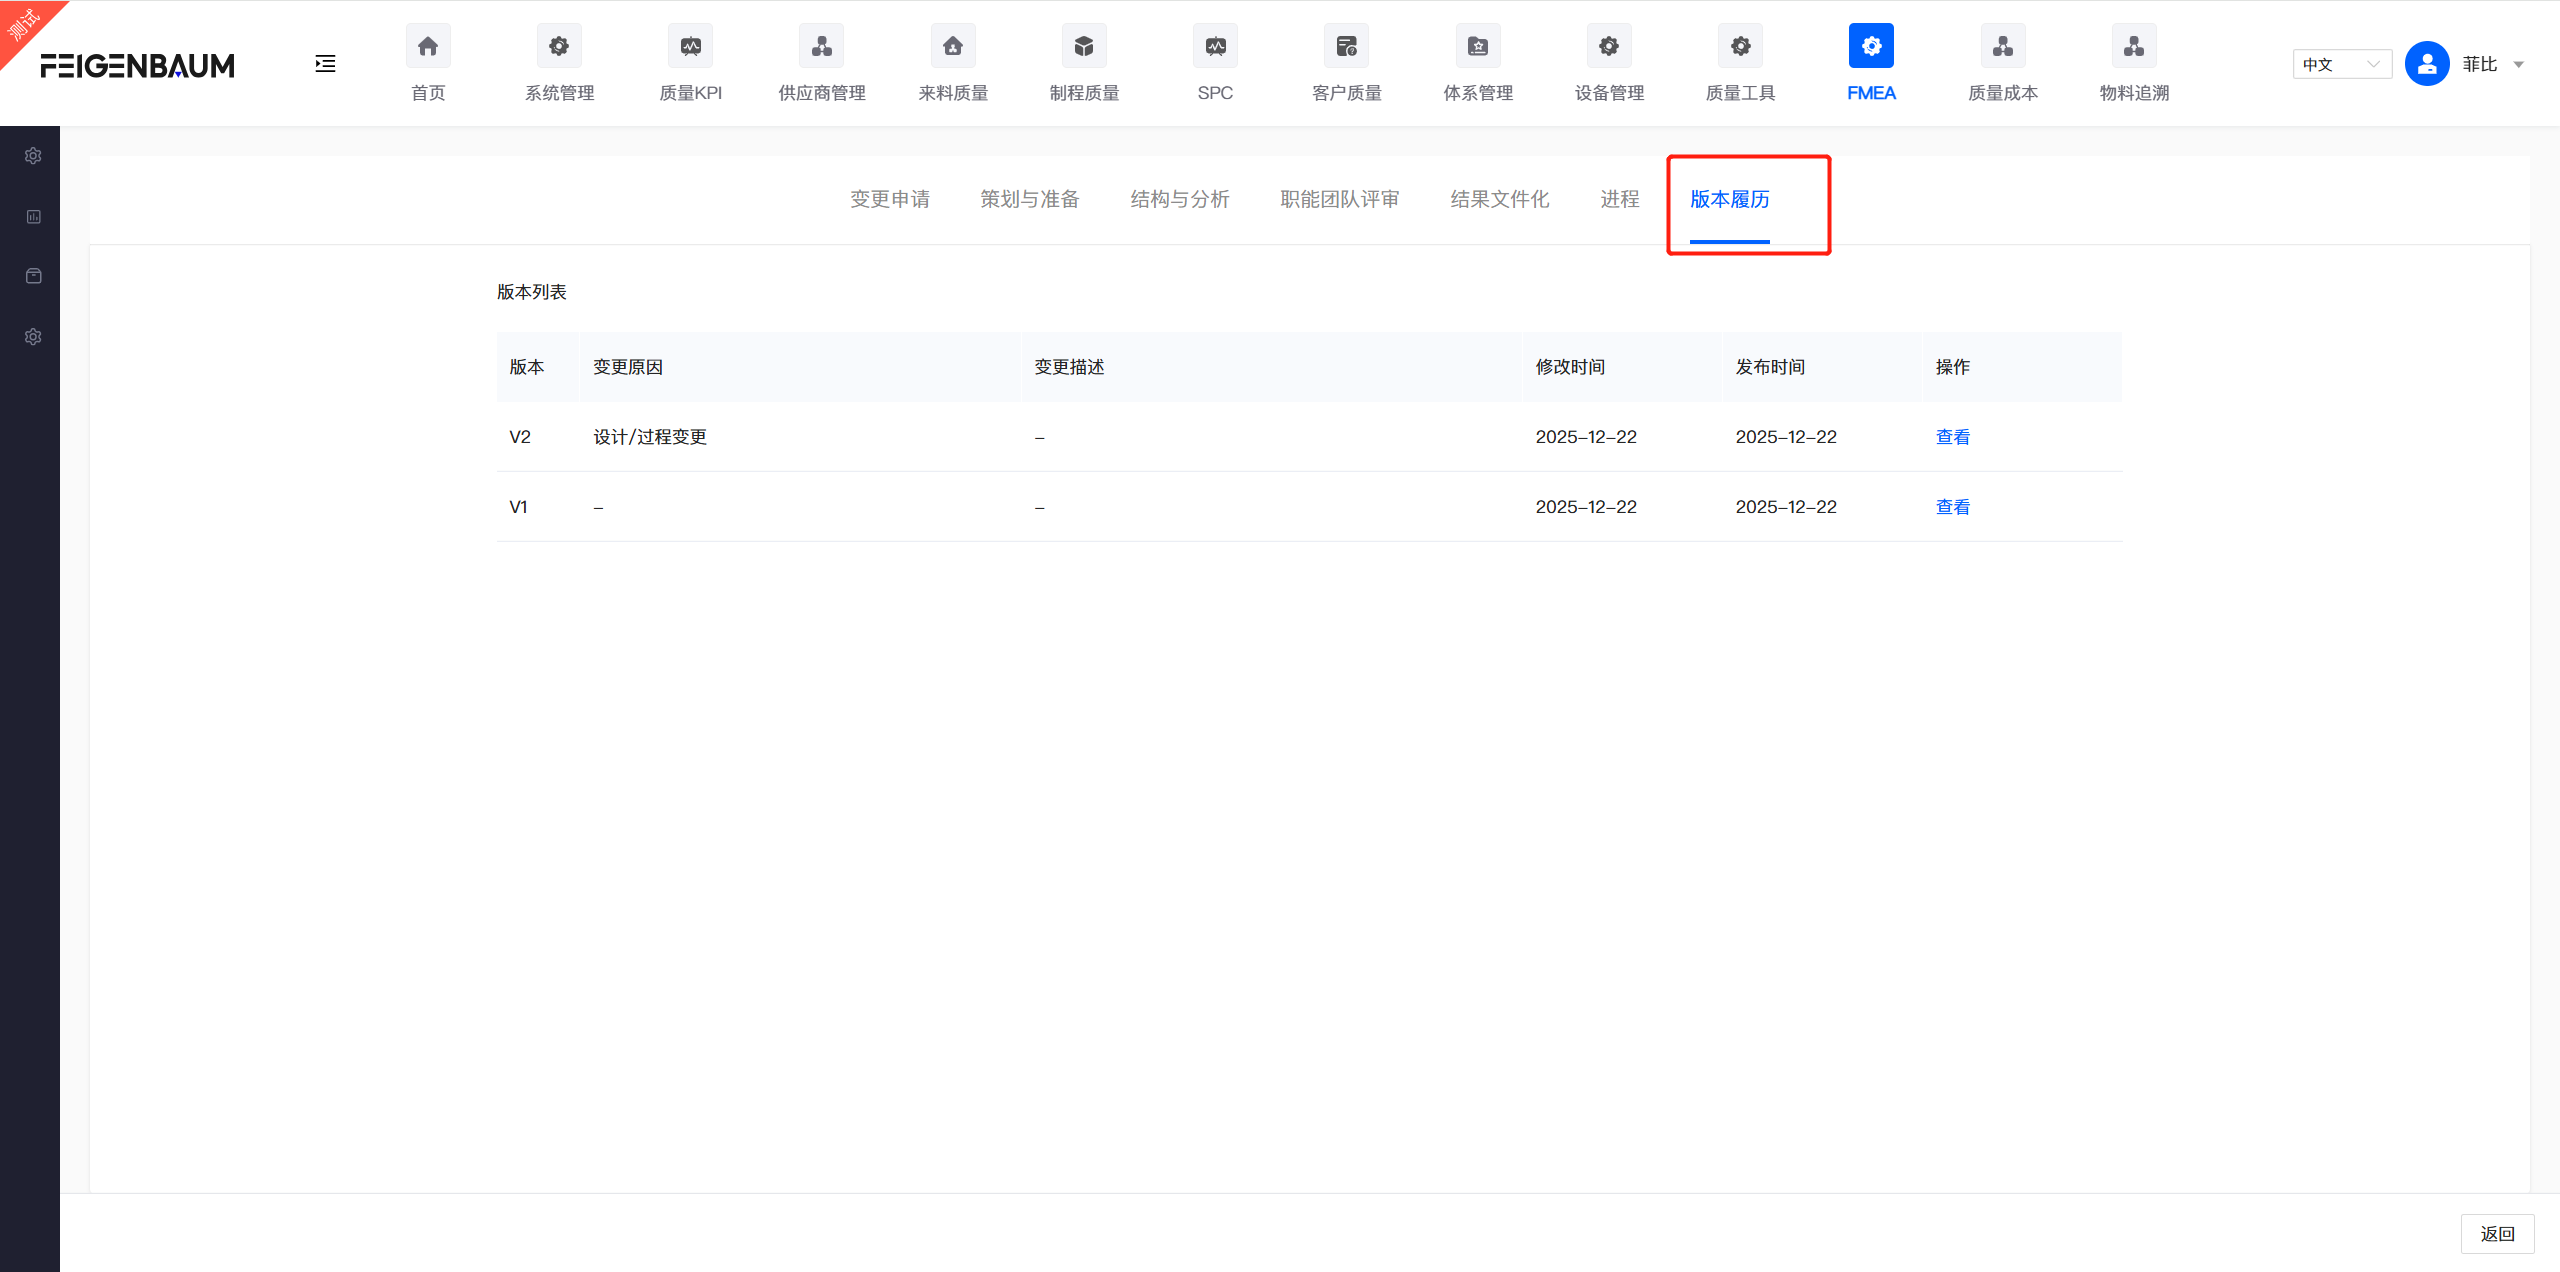Open the 物料追溯 material tracing icon

point(2133,47)
